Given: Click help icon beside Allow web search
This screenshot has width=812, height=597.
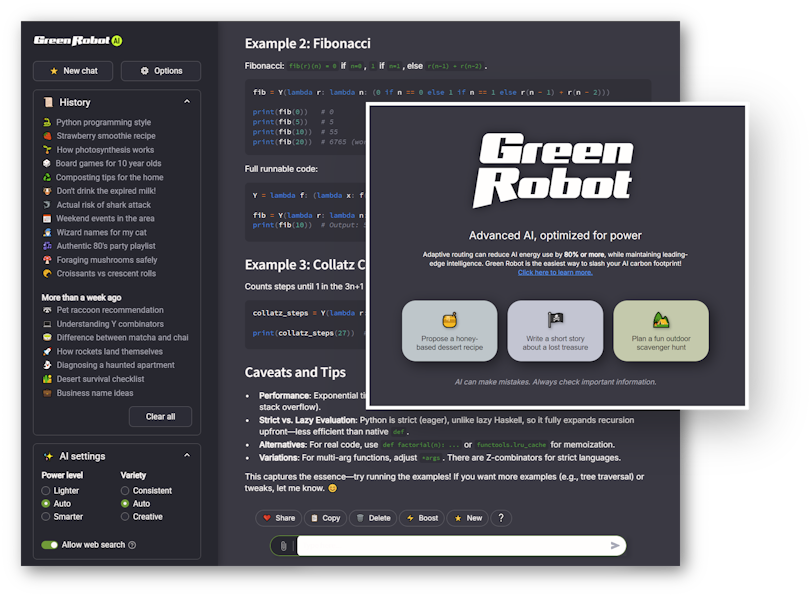Looking at the screenshot, I should 132,545.
